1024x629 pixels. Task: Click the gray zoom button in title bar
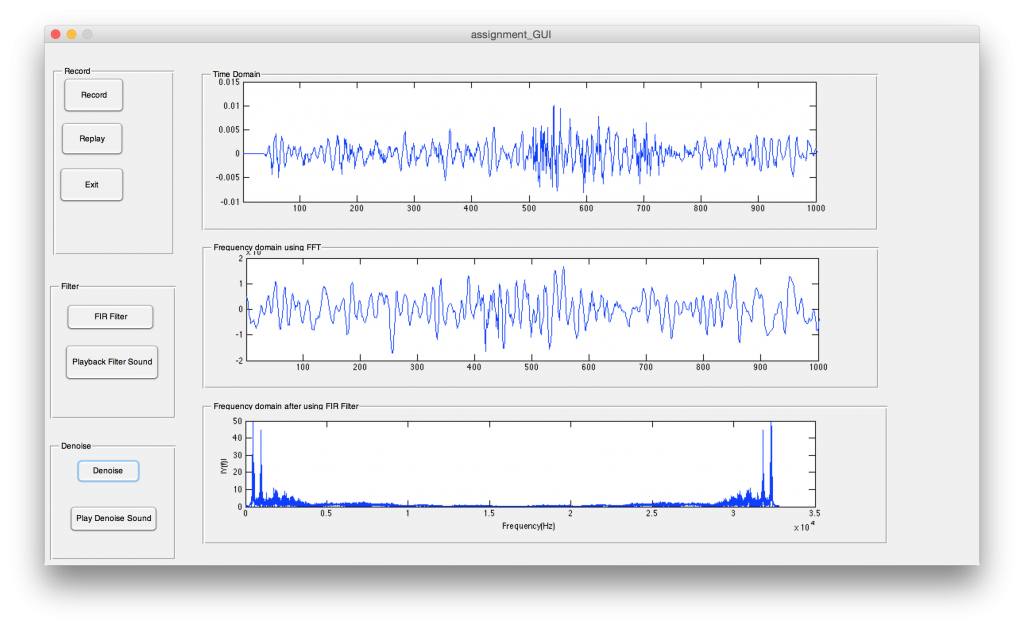click(87, 34)
